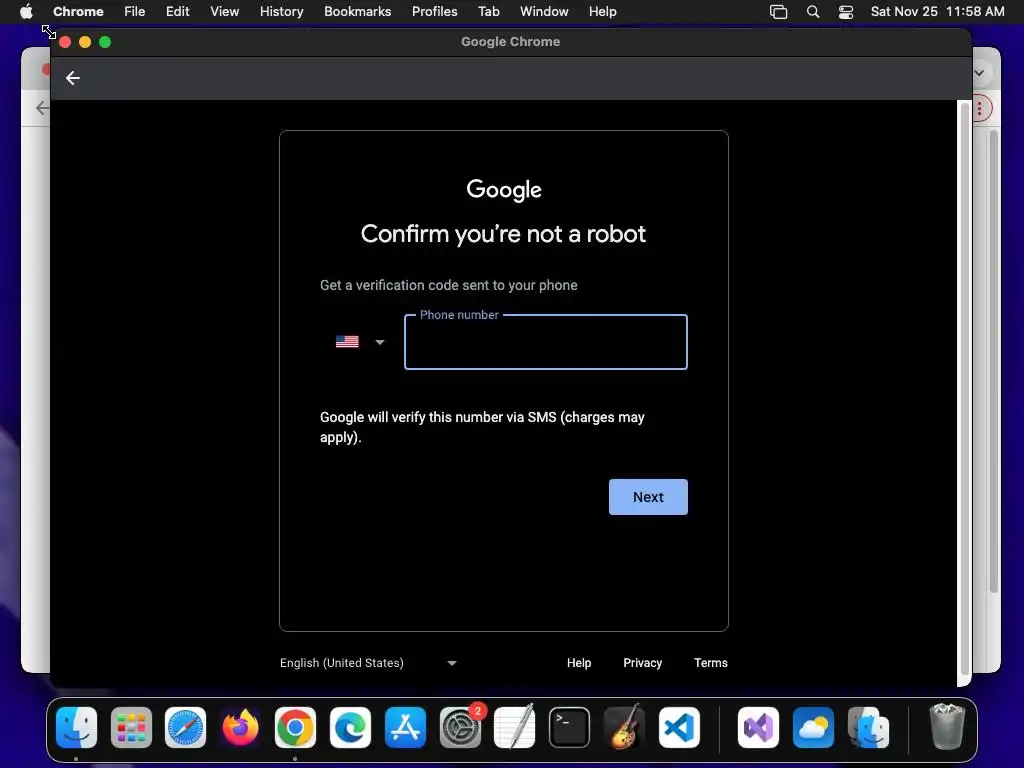Open Control Center in the menu bar
Screen dimensions: 1024x768
(x=846, y=12)
